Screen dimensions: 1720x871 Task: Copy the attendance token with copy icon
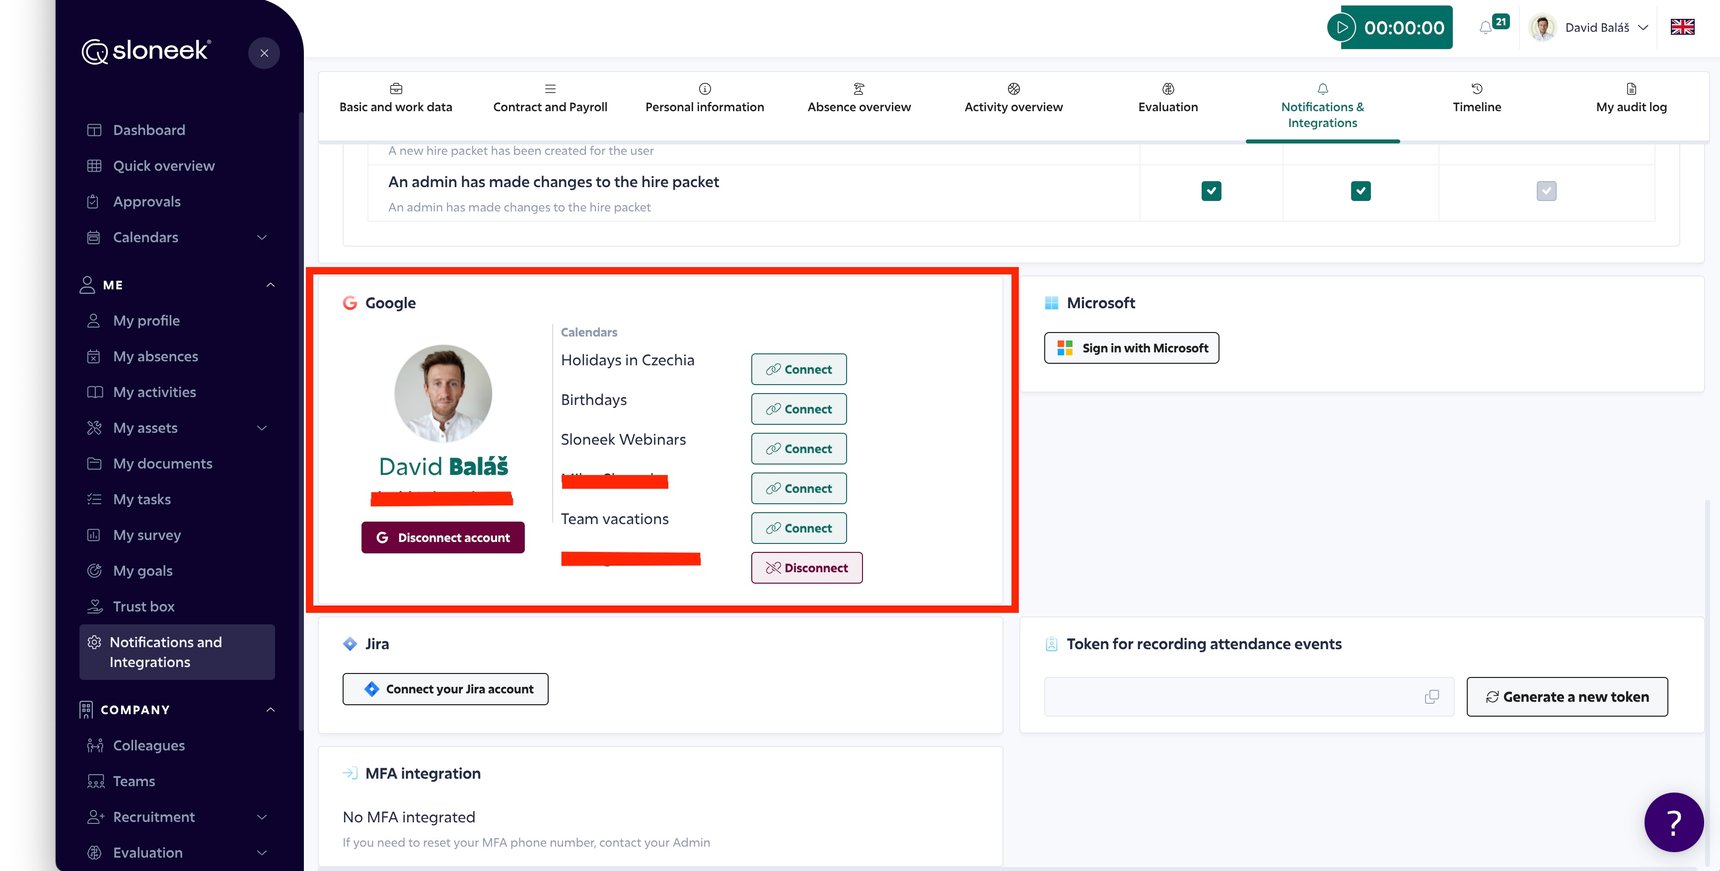1432,697
